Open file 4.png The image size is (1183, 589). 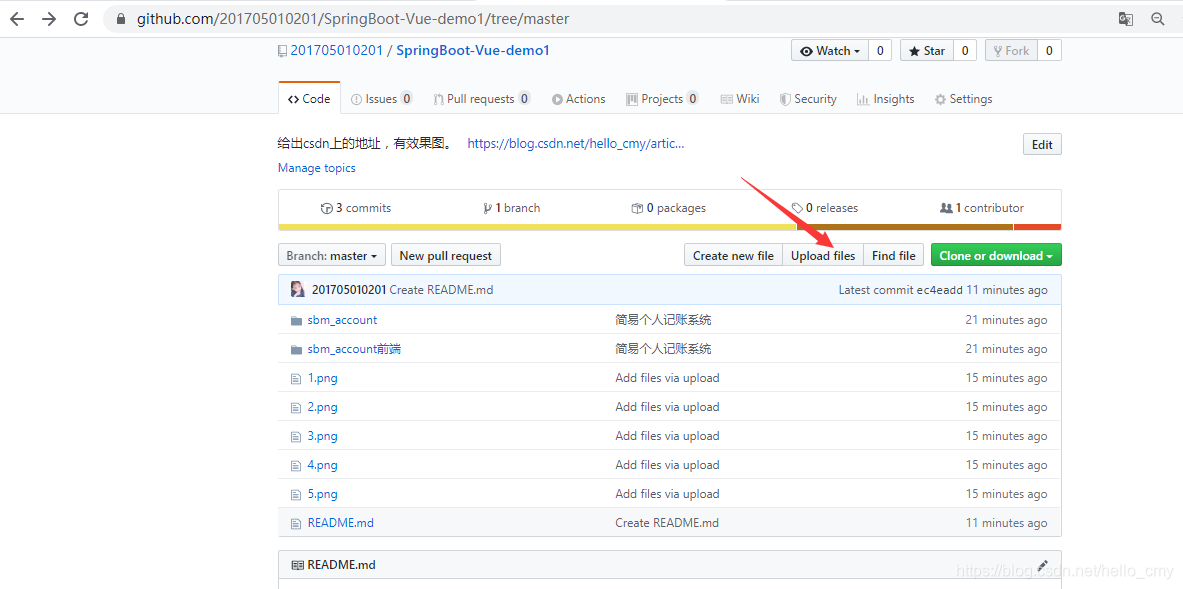point(322,465)
